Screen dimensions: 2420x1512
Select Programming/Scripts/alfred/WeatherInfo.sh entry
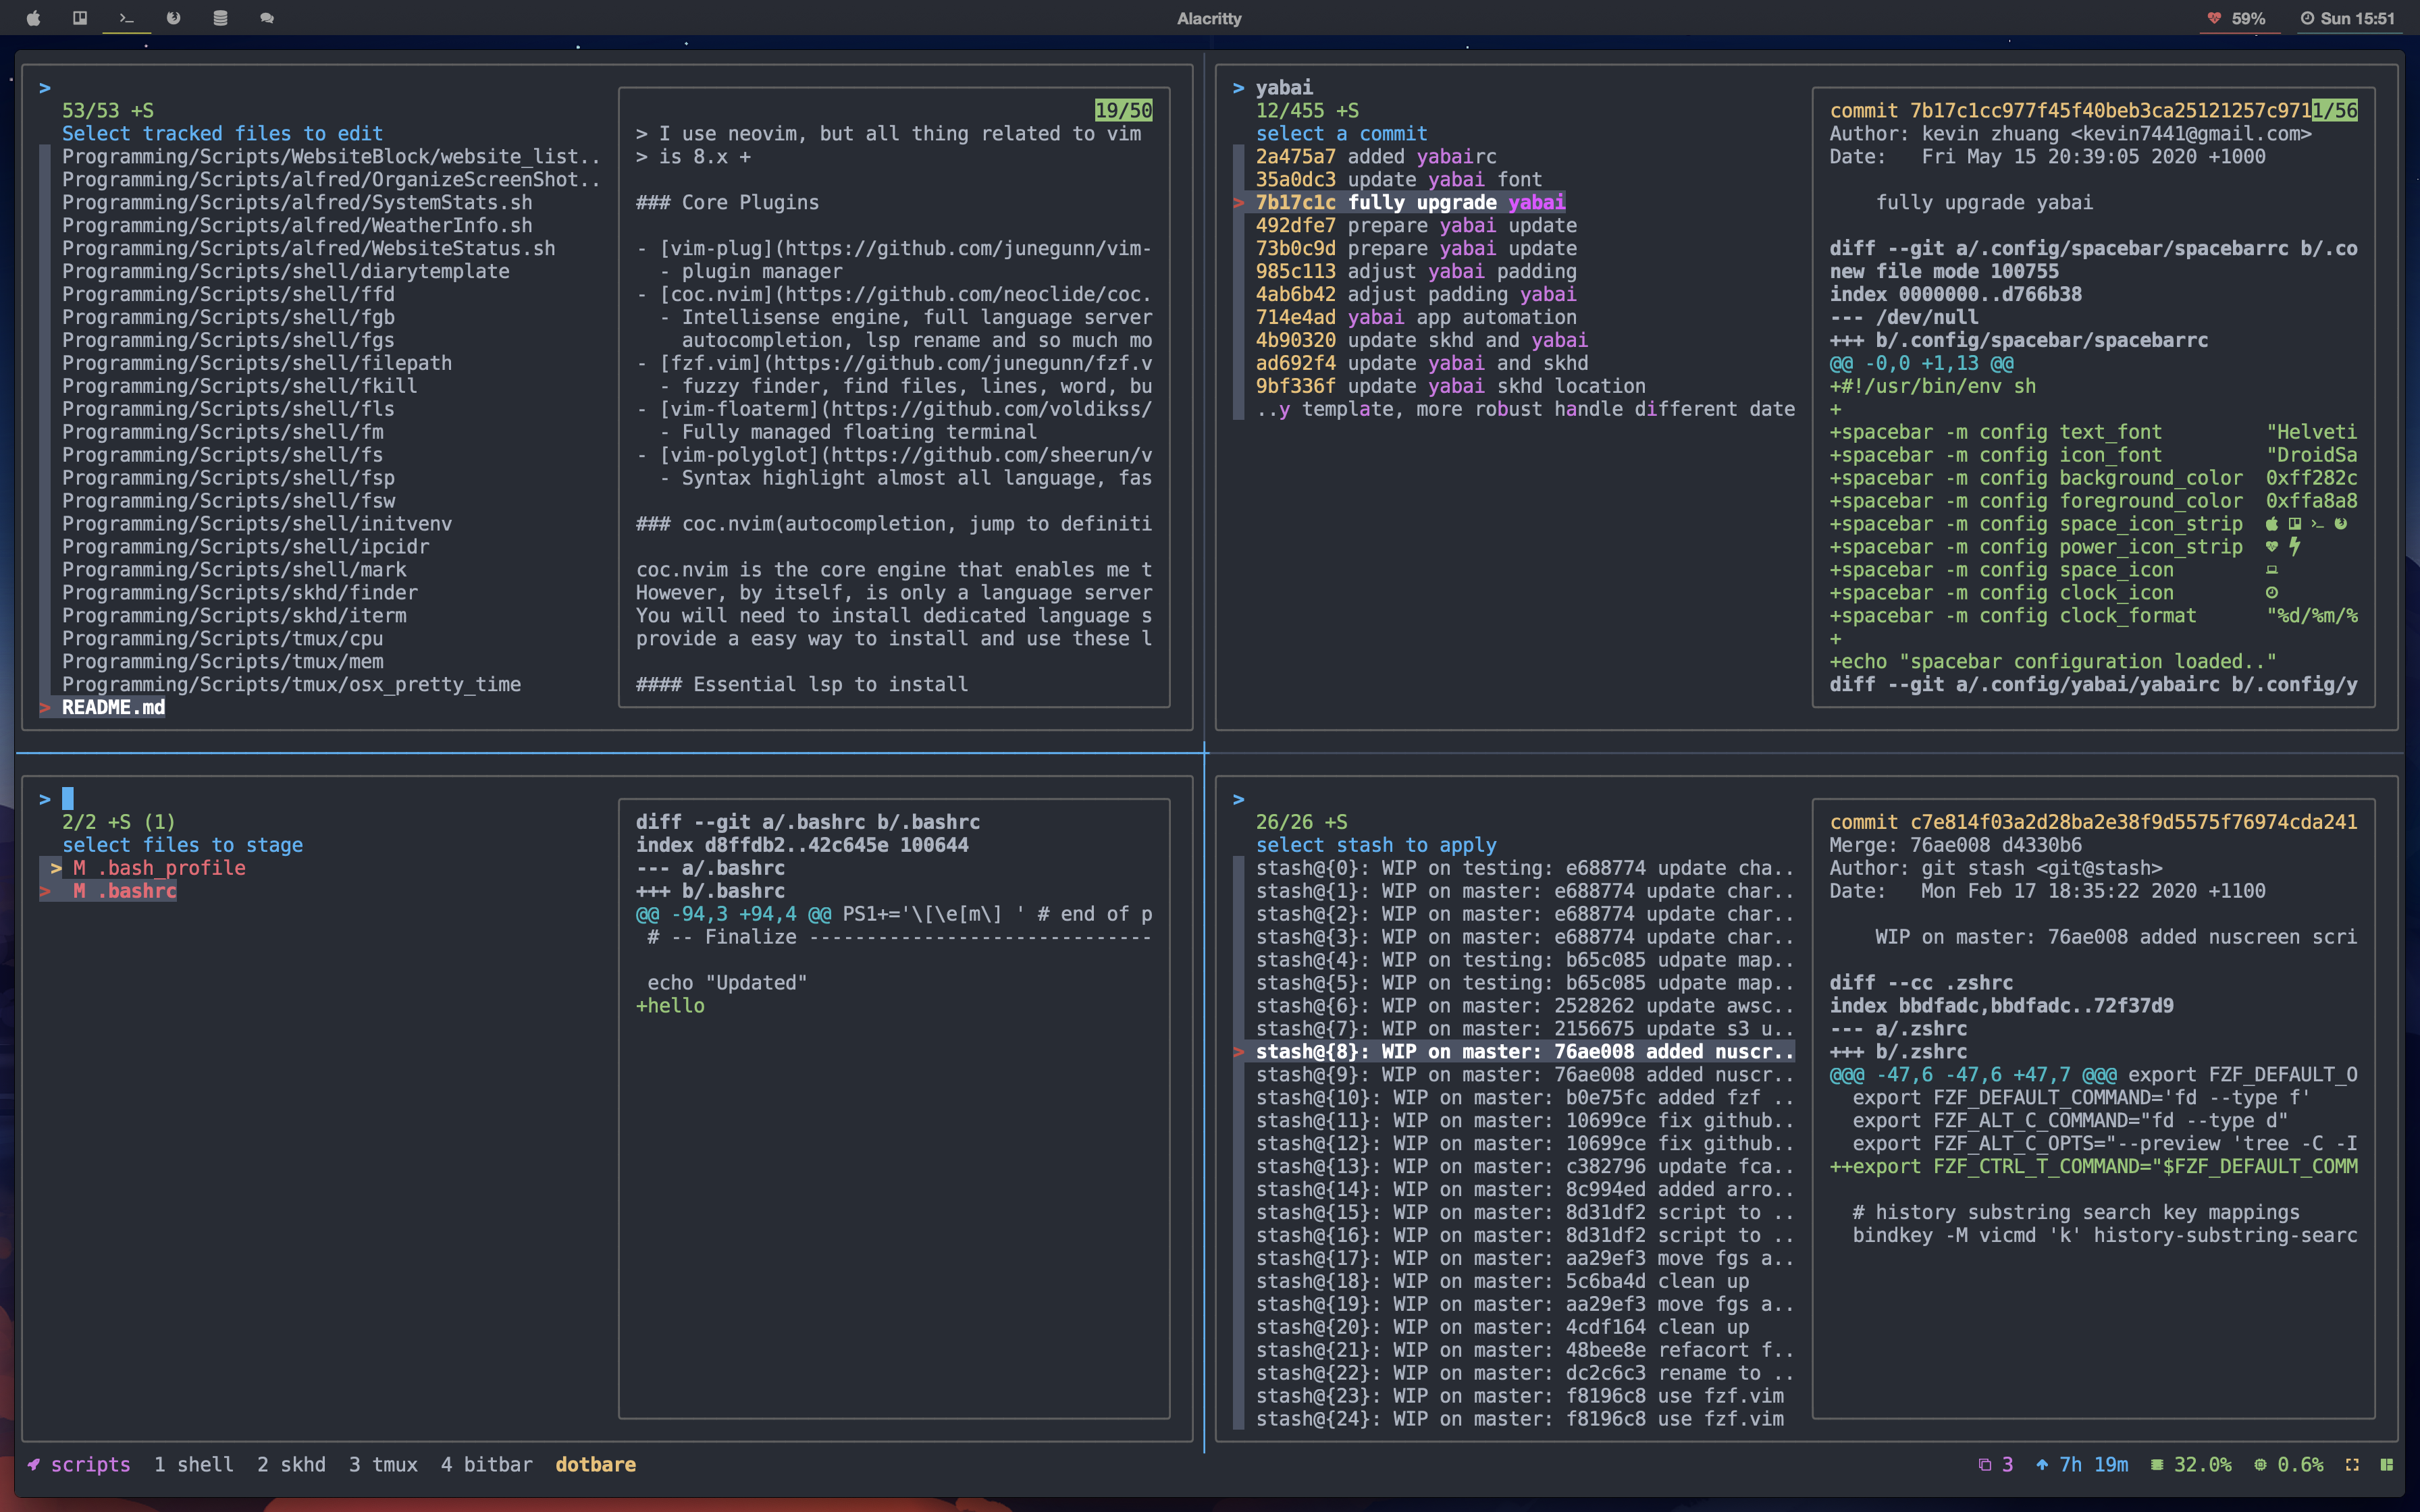click(297, 225)
